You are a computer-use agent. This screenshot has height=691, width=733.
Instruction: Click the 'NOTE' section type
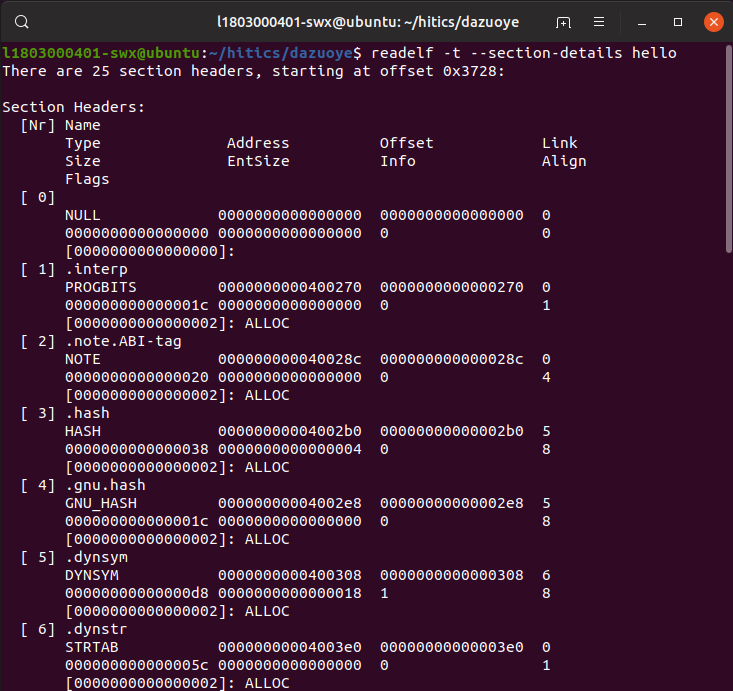(83, 360)
